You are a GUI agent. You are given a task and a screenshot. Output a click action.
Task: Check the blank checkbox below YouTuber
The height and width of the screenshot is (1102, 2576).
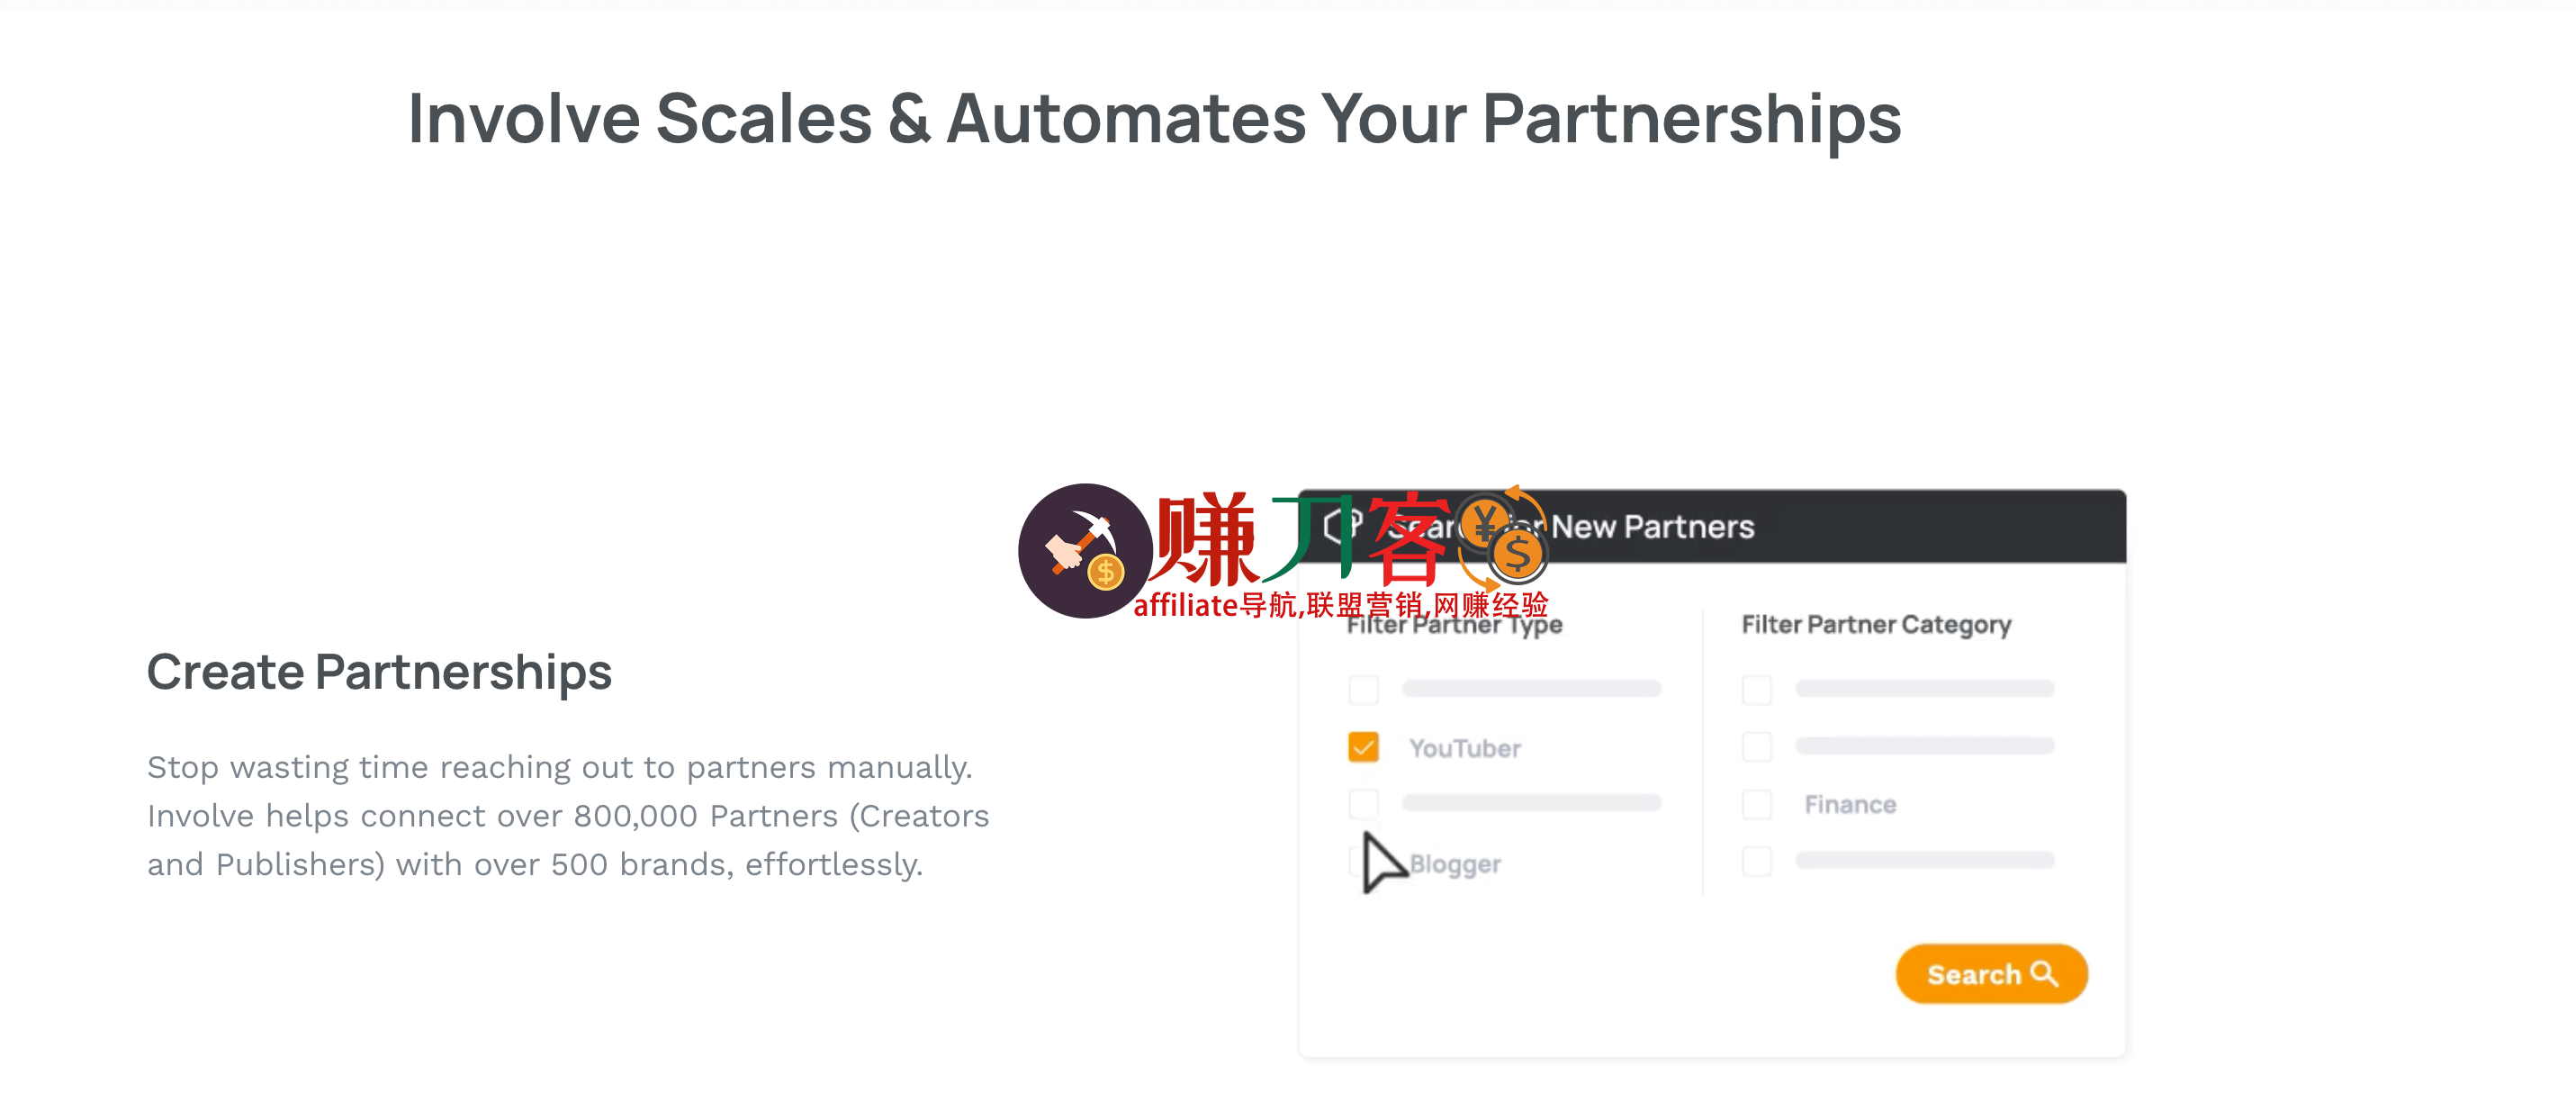[1363, 803]
